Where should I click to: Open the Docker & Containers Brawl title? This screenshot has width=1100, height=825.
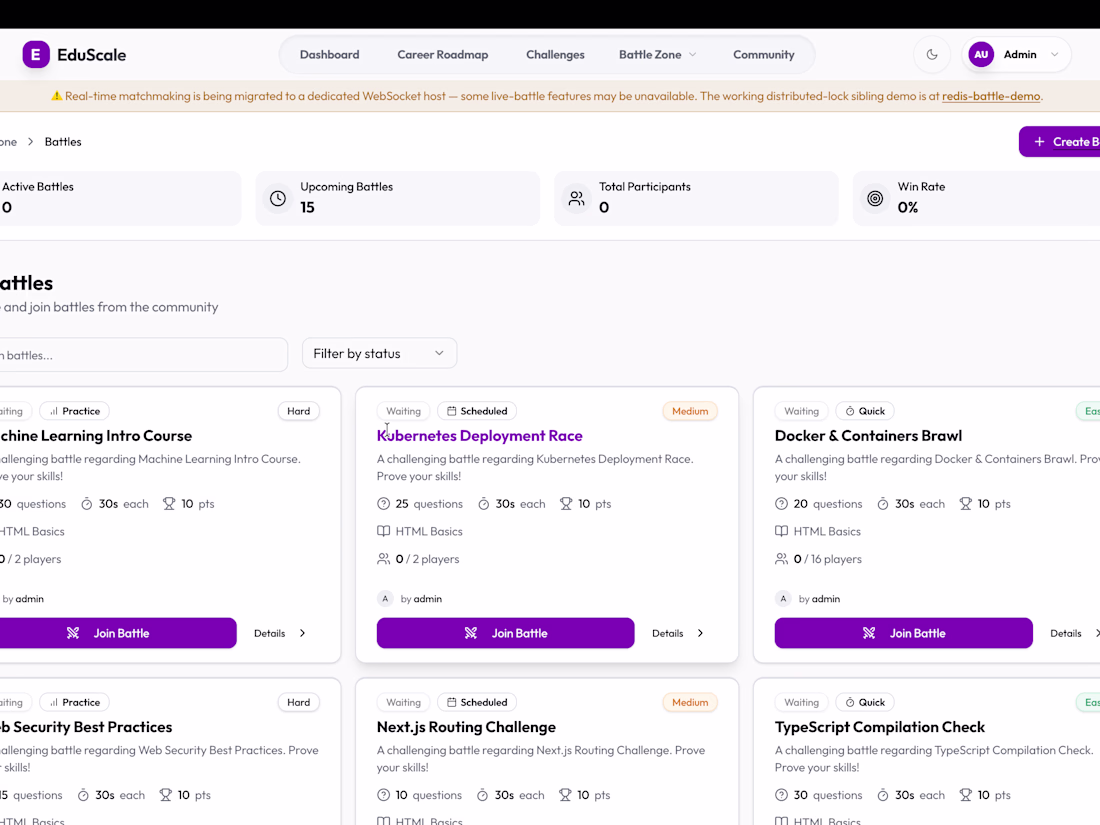click(868, 436)
